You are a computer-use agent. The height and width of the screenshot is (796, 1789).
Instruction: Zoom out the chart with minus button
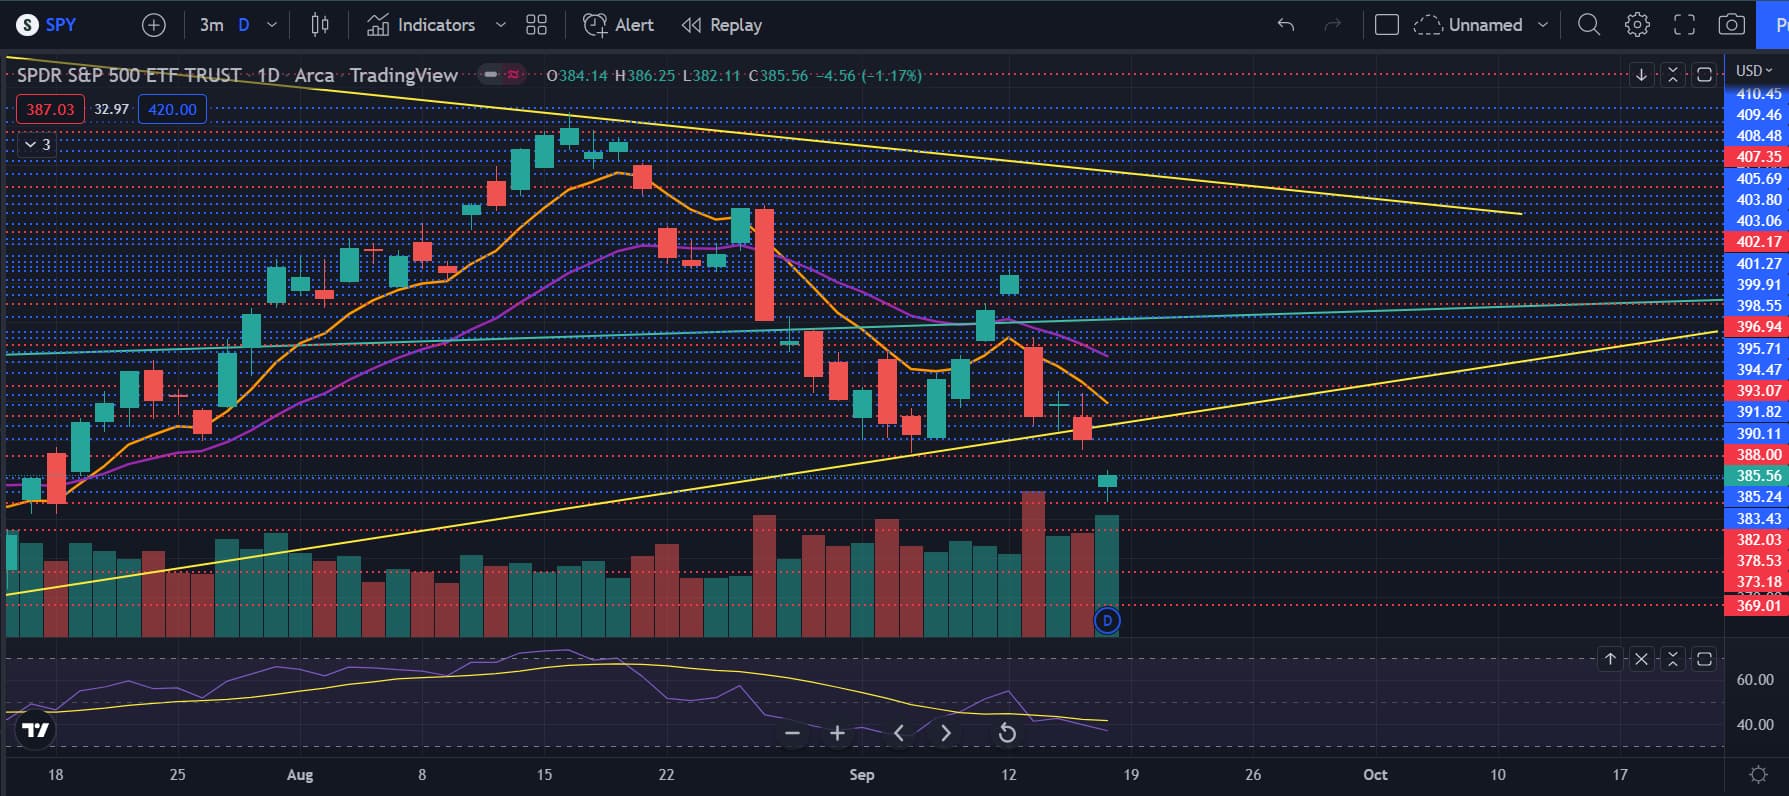[792, 733]
